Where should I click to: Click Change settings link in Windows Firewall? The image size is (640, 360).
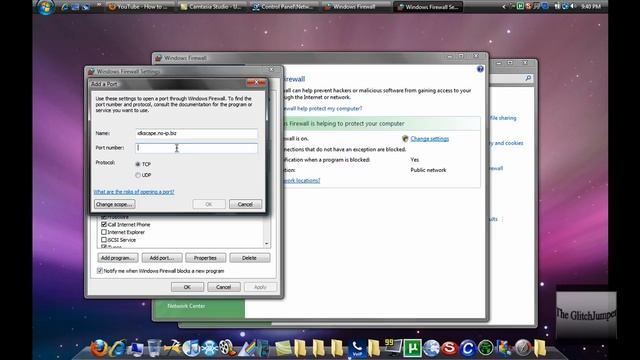point(429,139)
